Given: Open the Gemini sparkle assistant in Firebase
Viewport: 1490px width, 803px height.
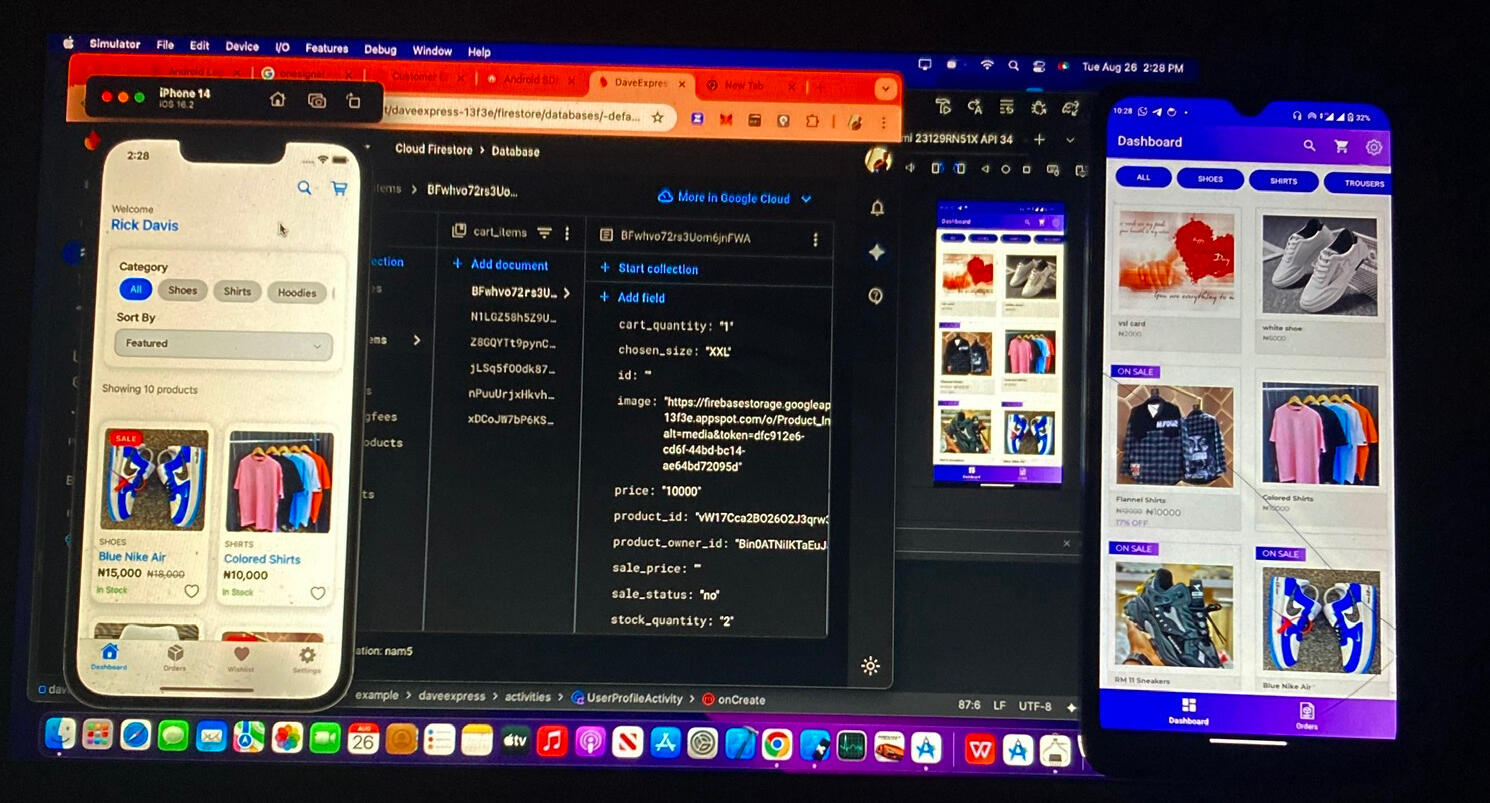Looking at the screenshot, I should 877,253.
